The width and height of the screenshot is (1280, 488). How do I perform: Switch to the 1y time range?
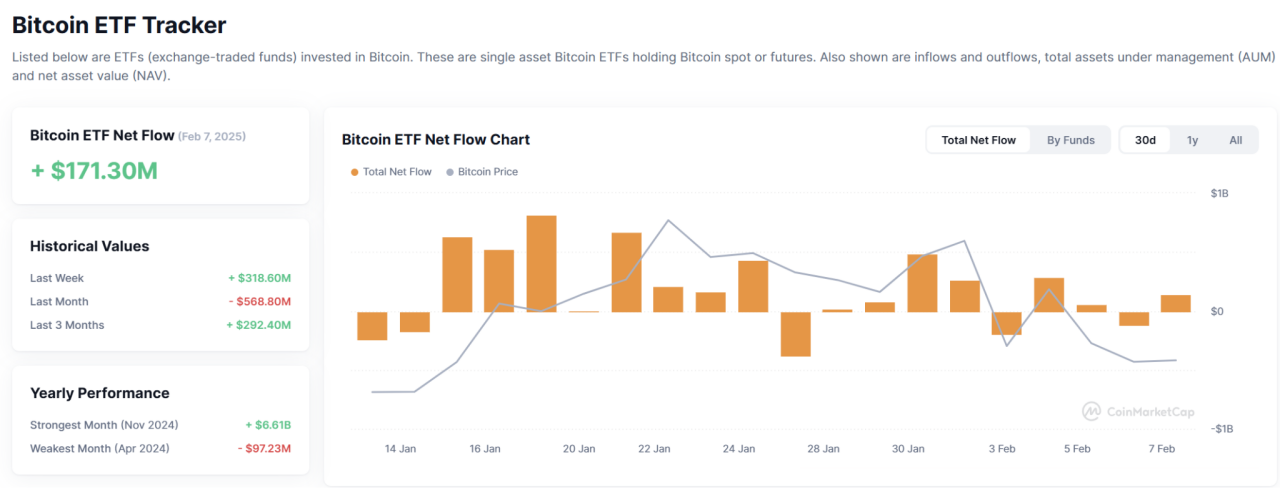tap(1192, 140)
